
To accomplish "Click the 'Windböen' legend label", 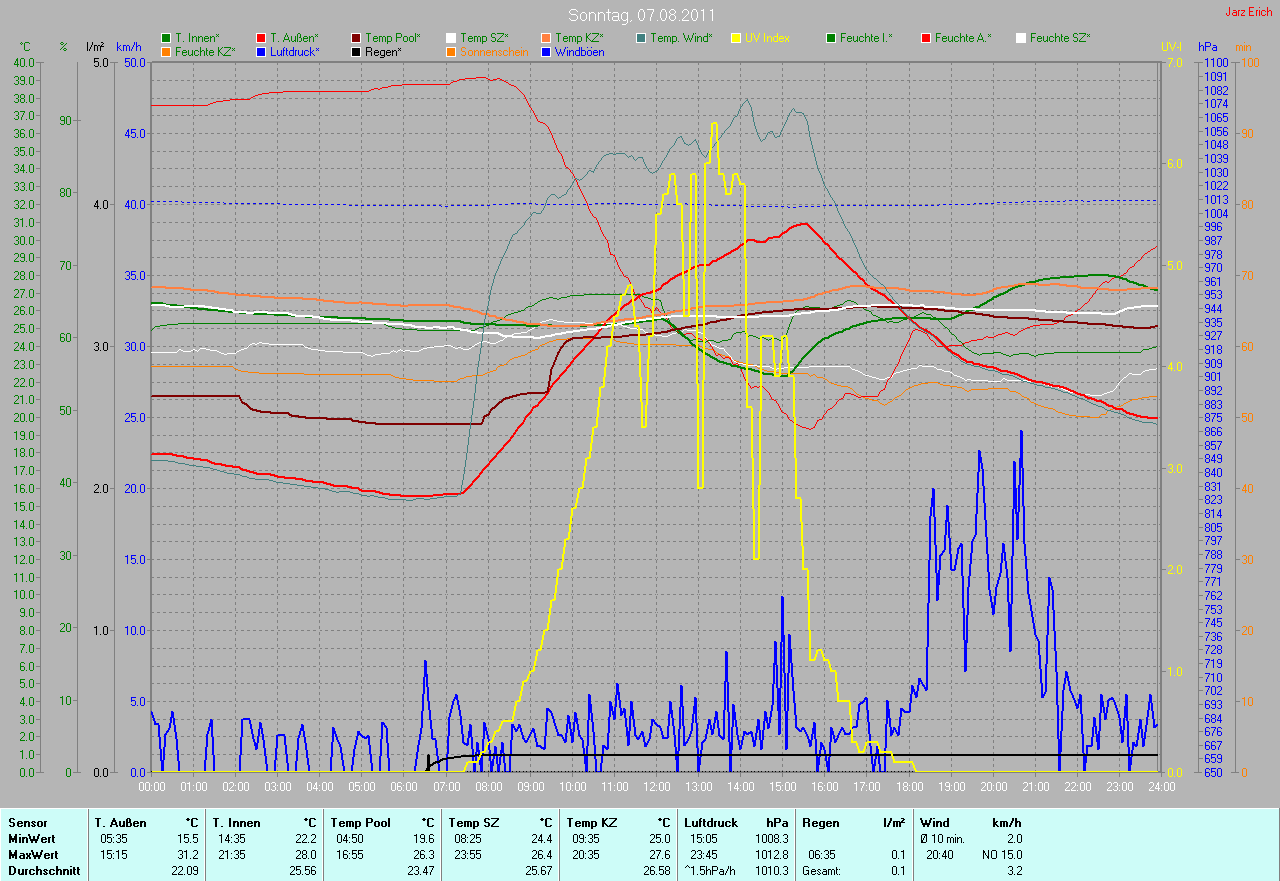I will click(x=579, y=51).
